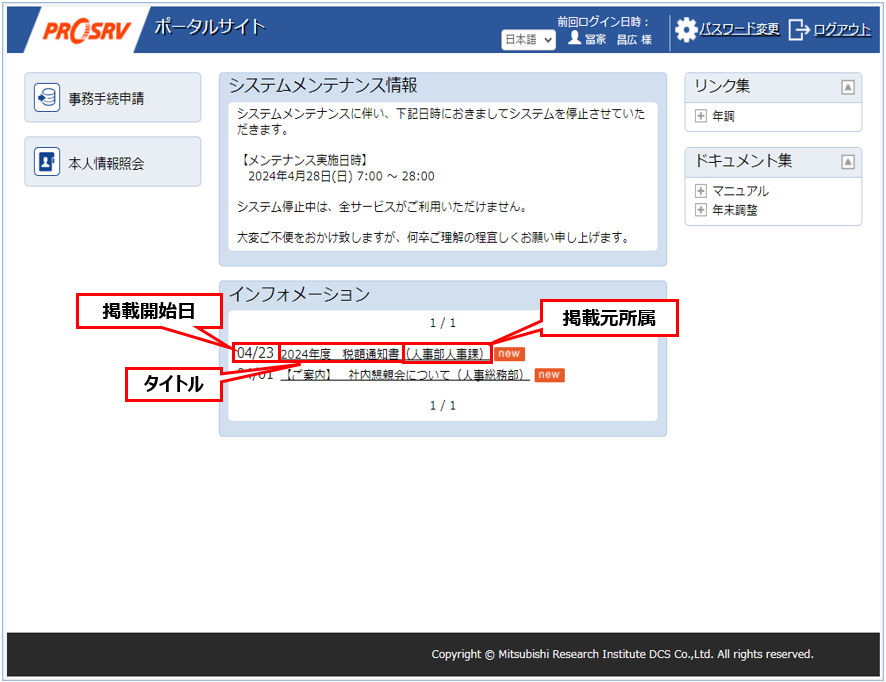
Task: Open the 【ご案内】社内懇親会について announcement
Action: pos(405,375)
